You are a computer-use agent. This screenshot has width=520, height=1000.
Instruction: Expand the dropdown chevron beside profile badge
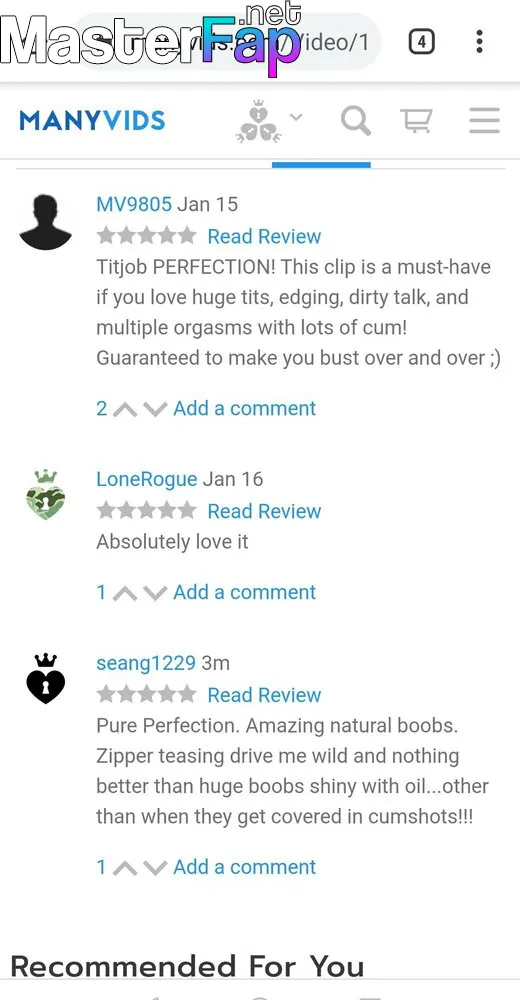(x=296, y=117)
